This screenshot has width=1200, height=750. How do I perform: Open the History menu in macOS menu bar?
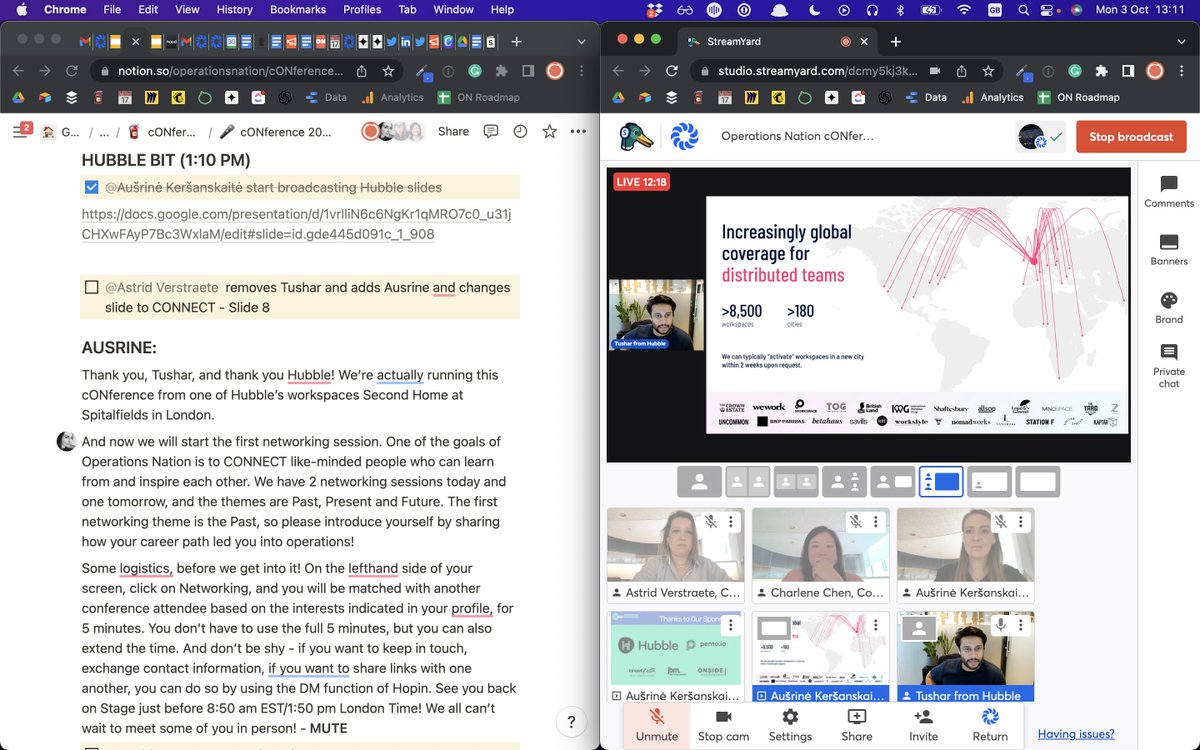(234, 9)
